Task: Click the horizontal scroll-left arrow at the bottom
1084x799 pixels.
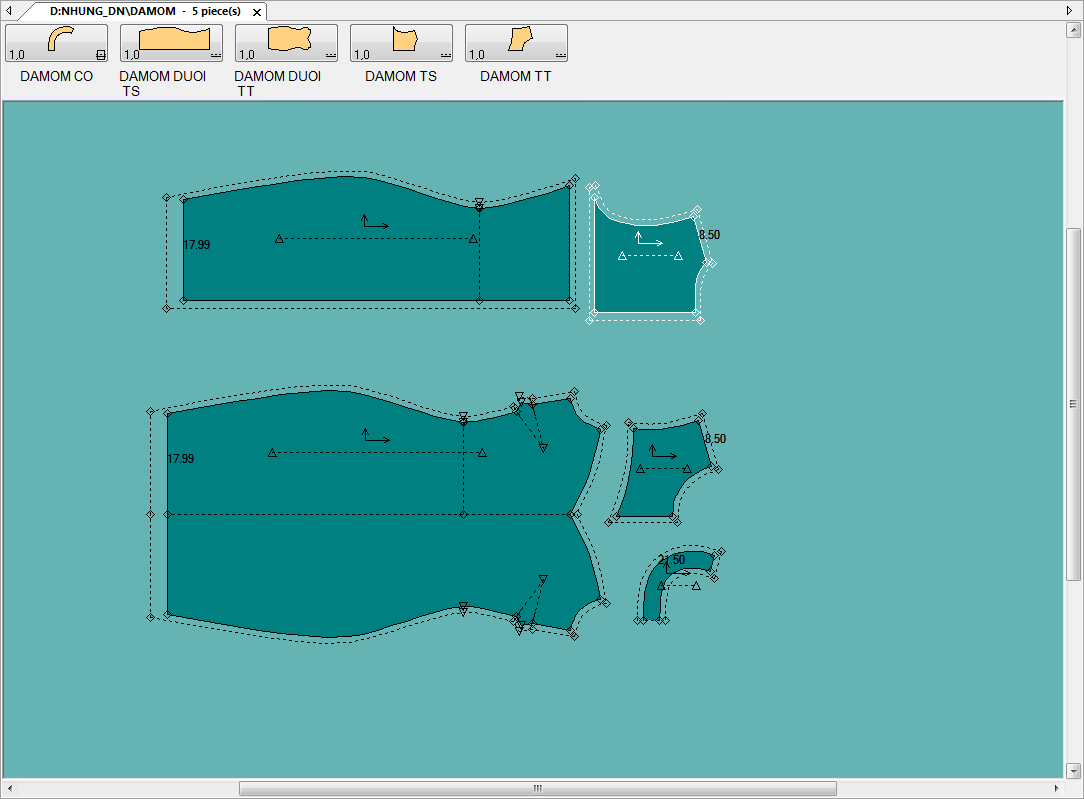Action: tap(9, 789)
